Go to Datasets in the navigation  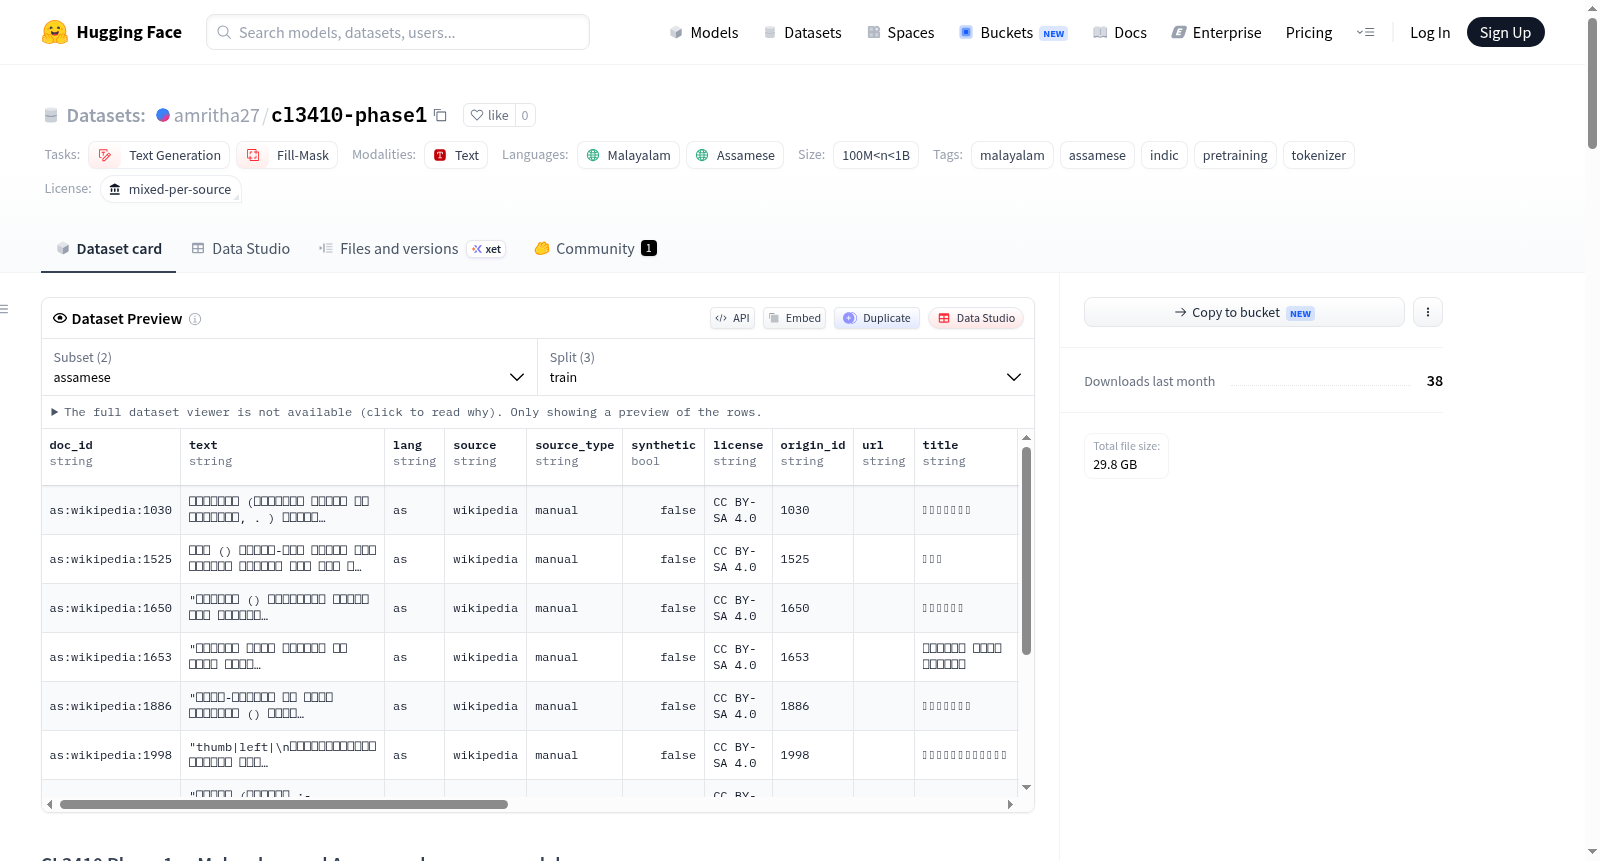[802, 32]
